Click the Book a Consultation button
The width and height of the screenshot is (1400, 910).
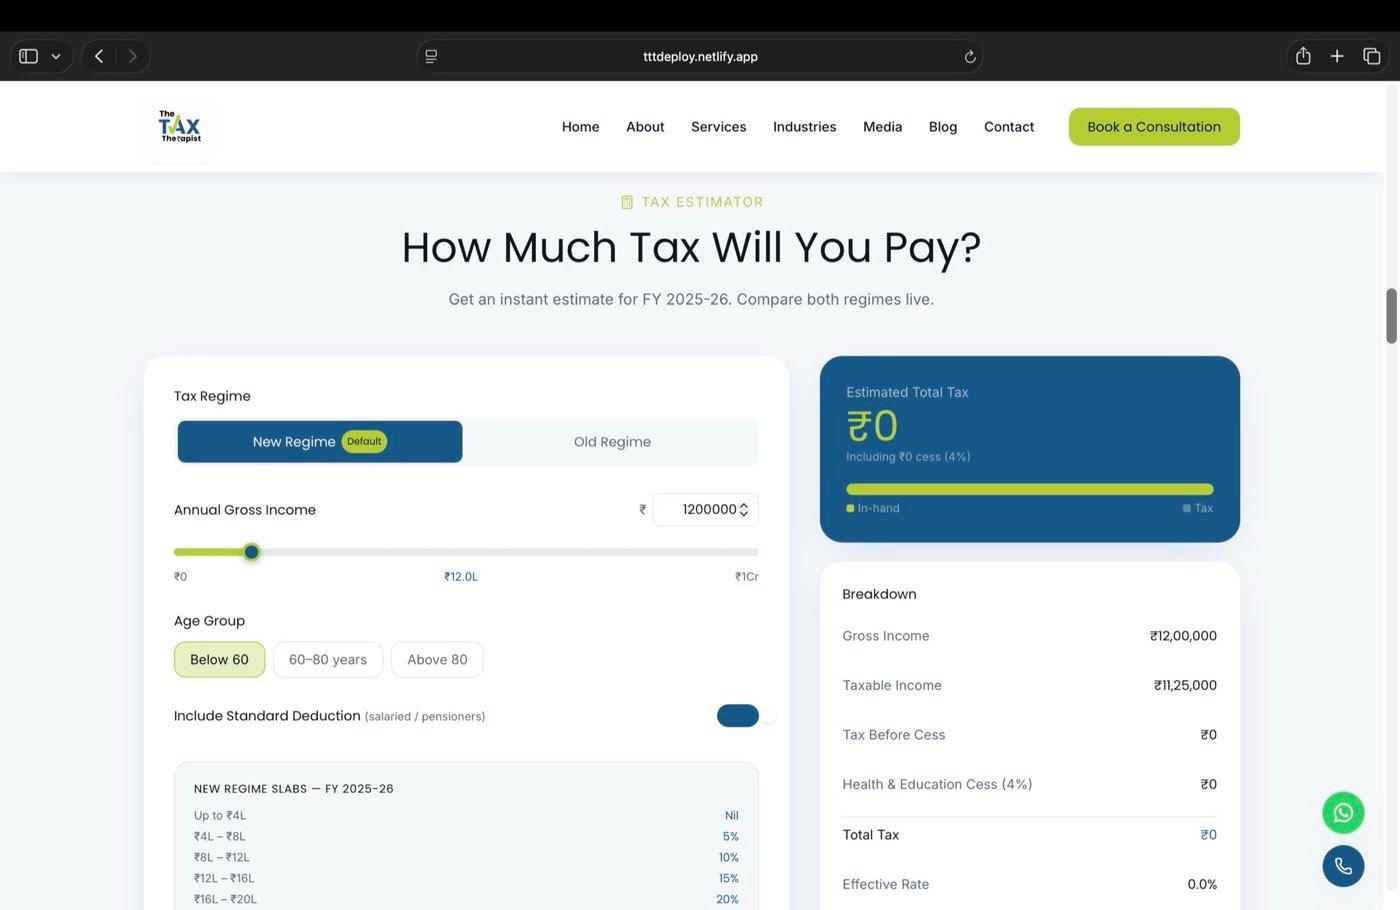1154,127
